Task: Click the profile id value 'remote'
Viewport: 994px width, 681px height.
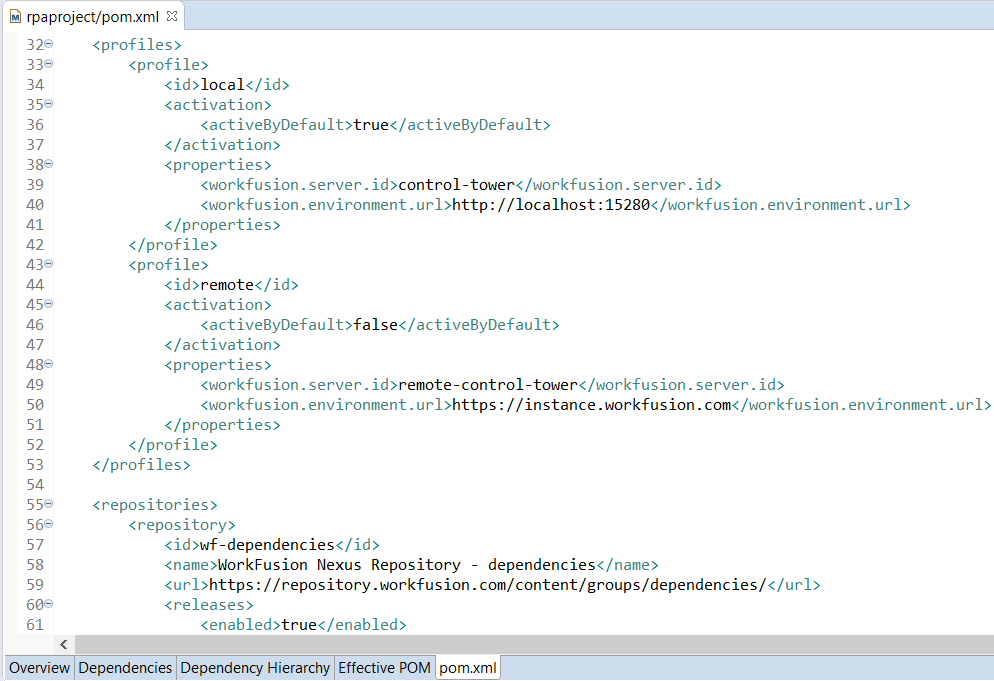Action: click(227, 285)
